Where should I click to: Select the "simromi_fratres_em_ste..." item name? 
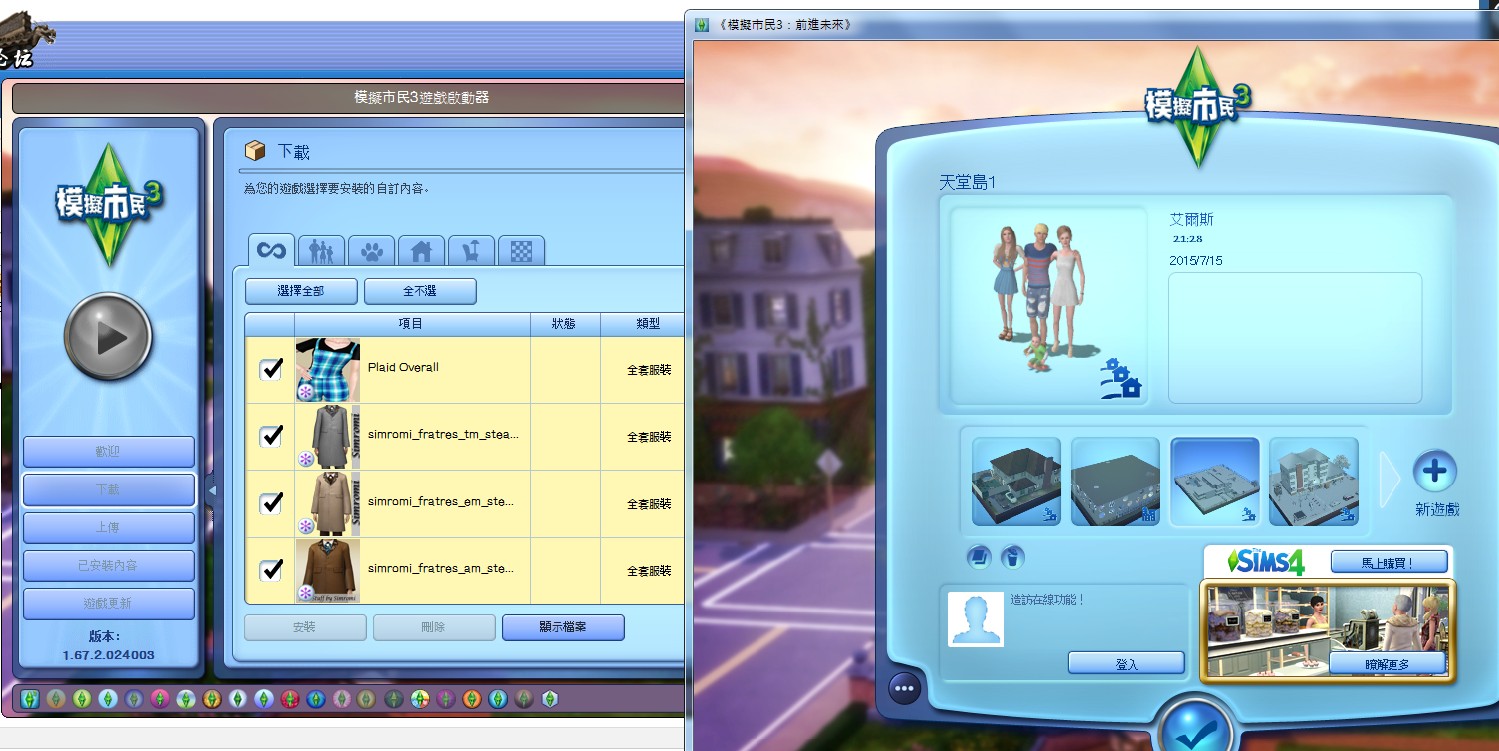coord(441,501)
